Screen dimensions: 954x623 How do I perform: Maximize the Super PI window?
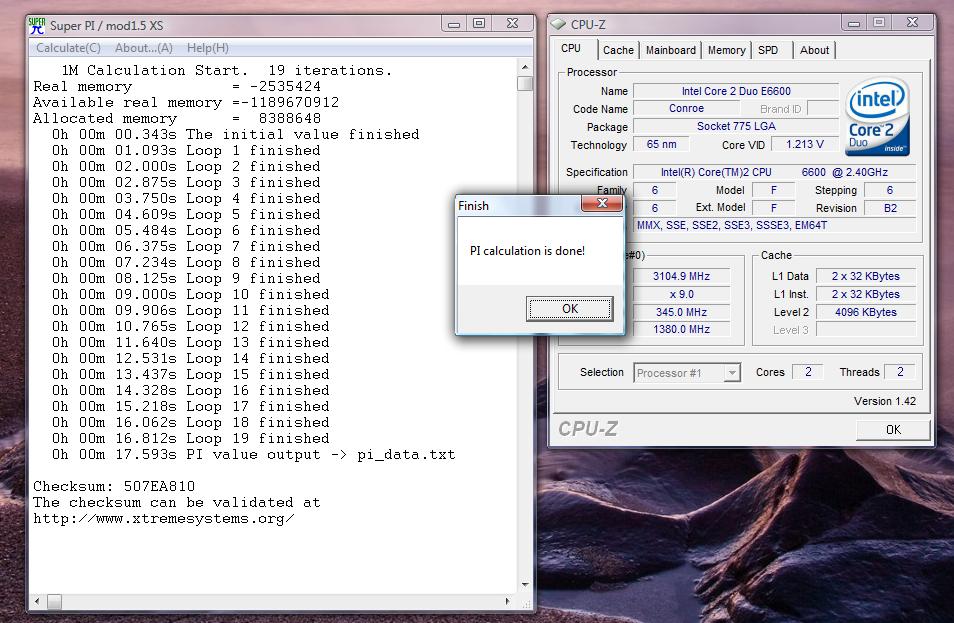pos(479,24)
